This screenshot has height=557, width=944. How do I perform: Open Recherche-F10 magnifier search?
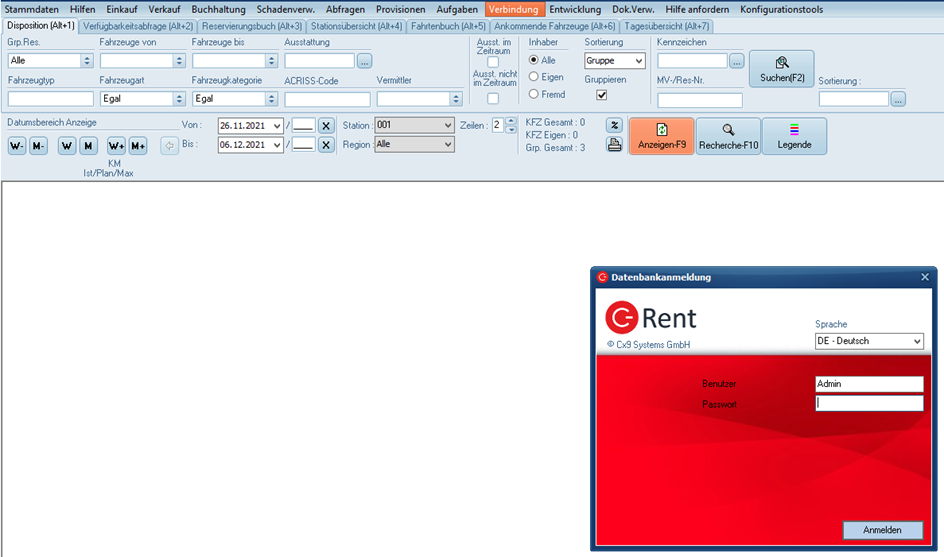(728, 136)
